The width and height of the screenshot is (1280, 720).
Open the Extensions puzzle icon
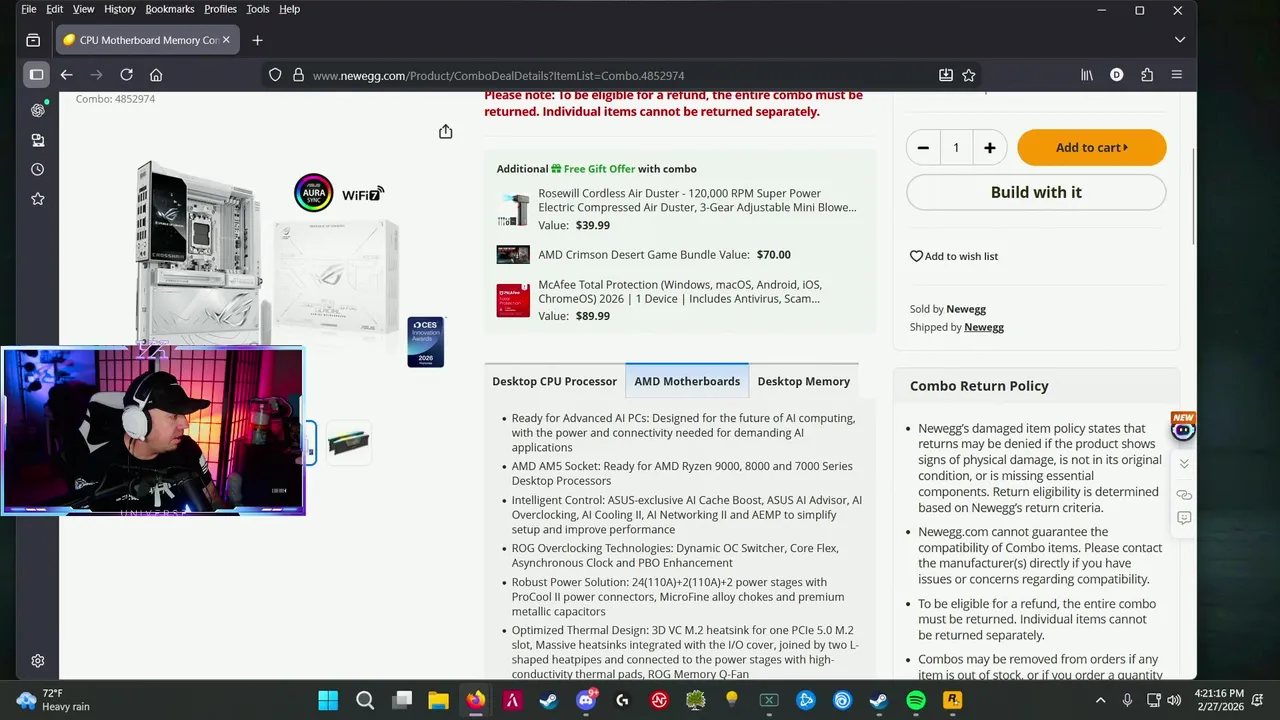click(1147, 75)
